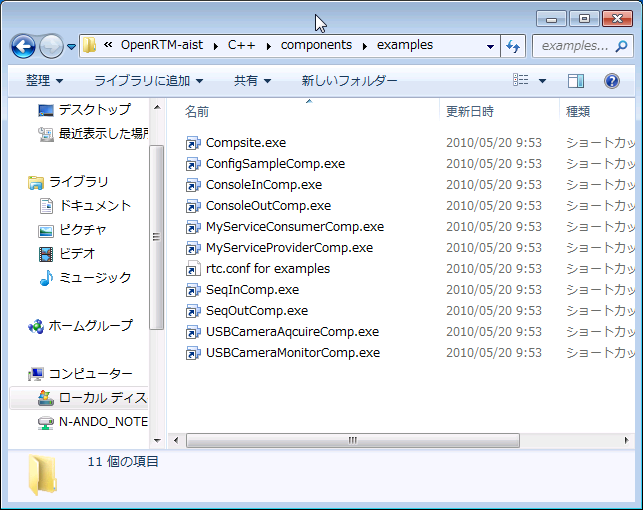This screenshot has height=510, width=643.
Task: Open the ライブラリに追加 menu
Action: 149,81
